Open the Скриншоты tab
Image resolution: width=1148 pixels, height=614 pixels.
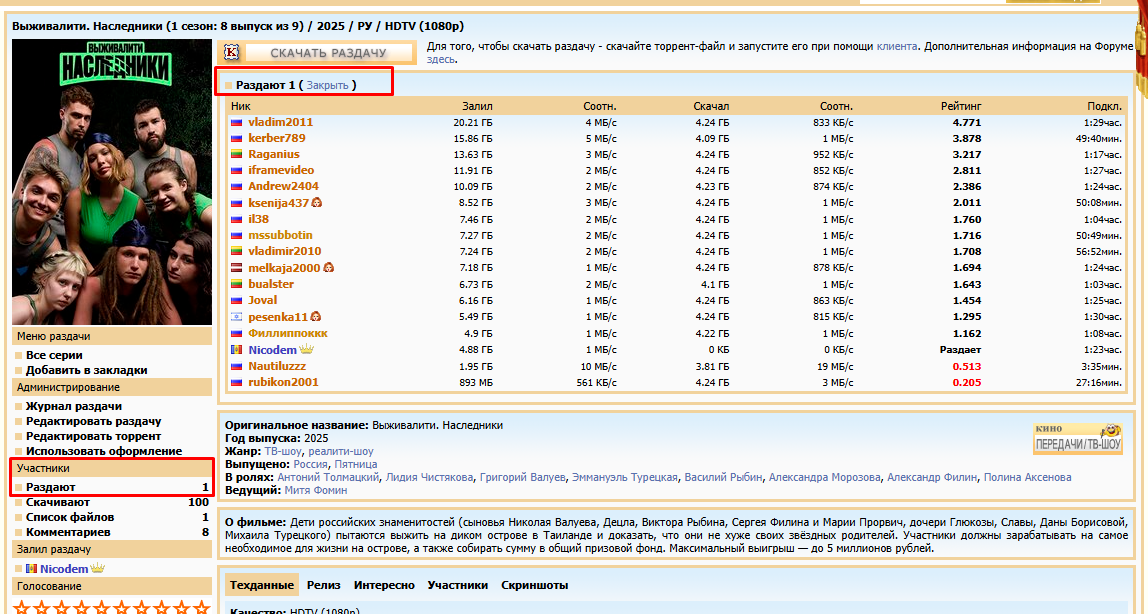pyautogui.click(x=534, y=585)
